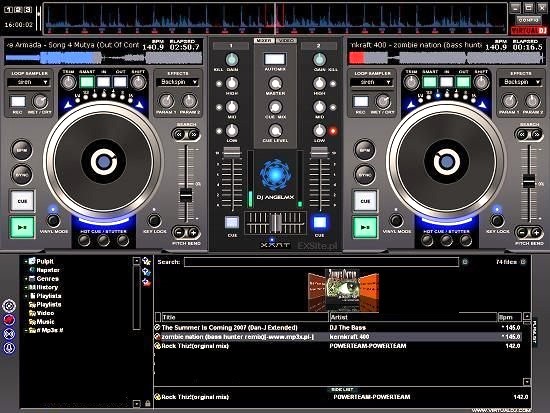Toggle right deck key lock knob
The width and height of the screenshot is (550, 413).
point(497,221)
